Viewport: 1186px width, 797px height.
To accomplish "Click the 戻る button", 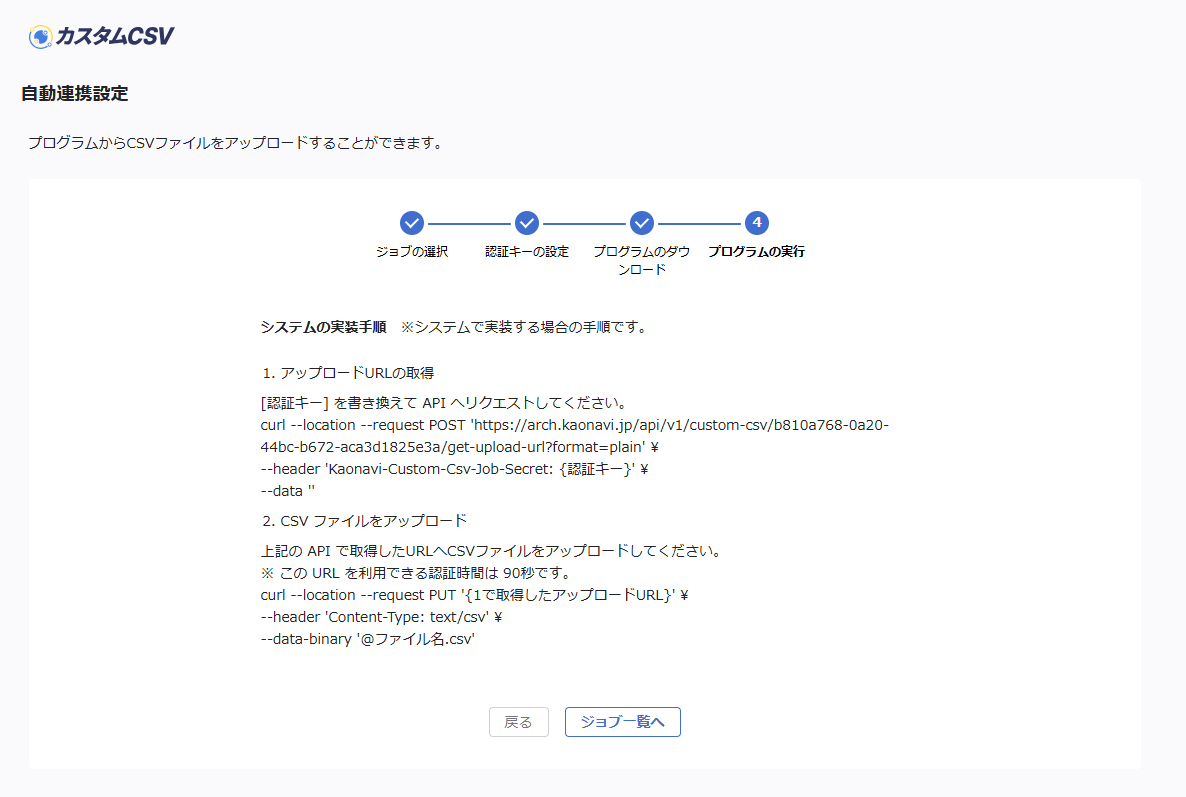I will pyautogui.click(x=518, y=722).
